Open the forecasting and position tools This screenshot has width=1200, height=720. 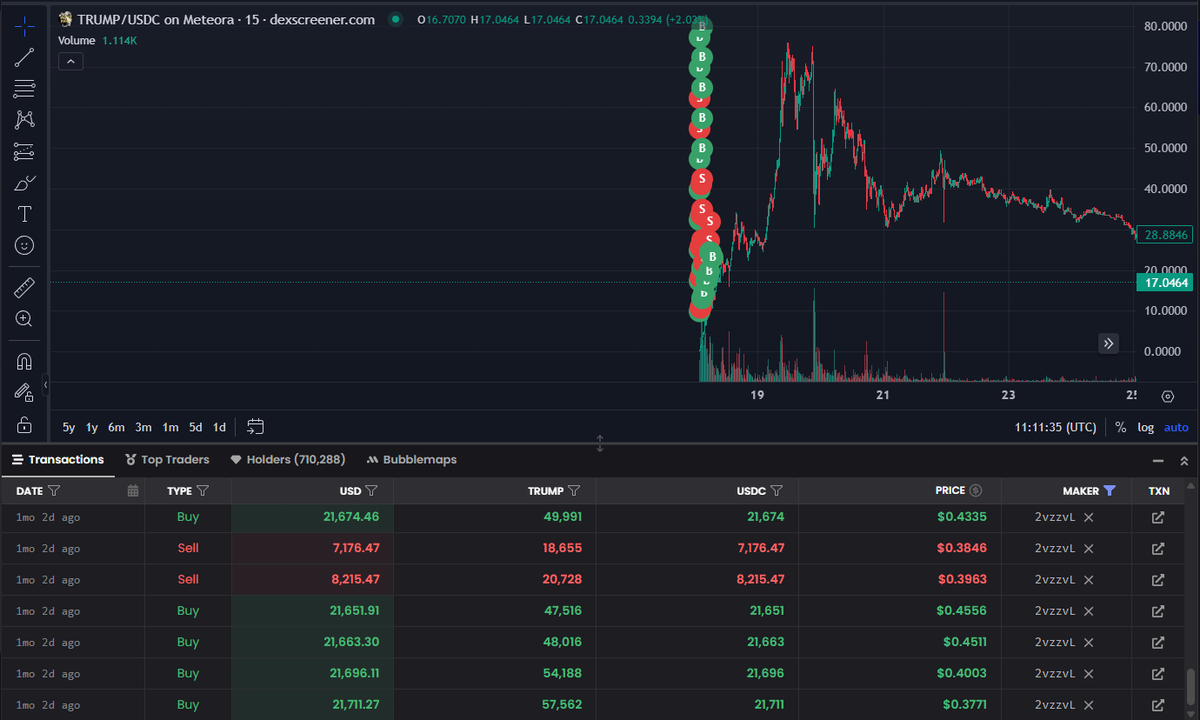[24, 152]
